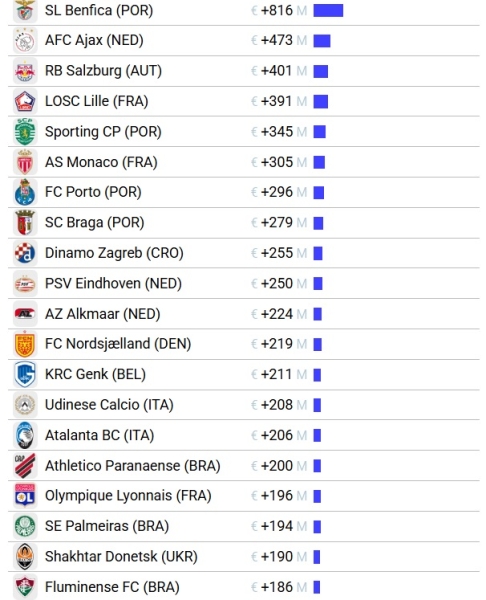
Task: Click the SL Benfica club crest
Action: [25, 10]
